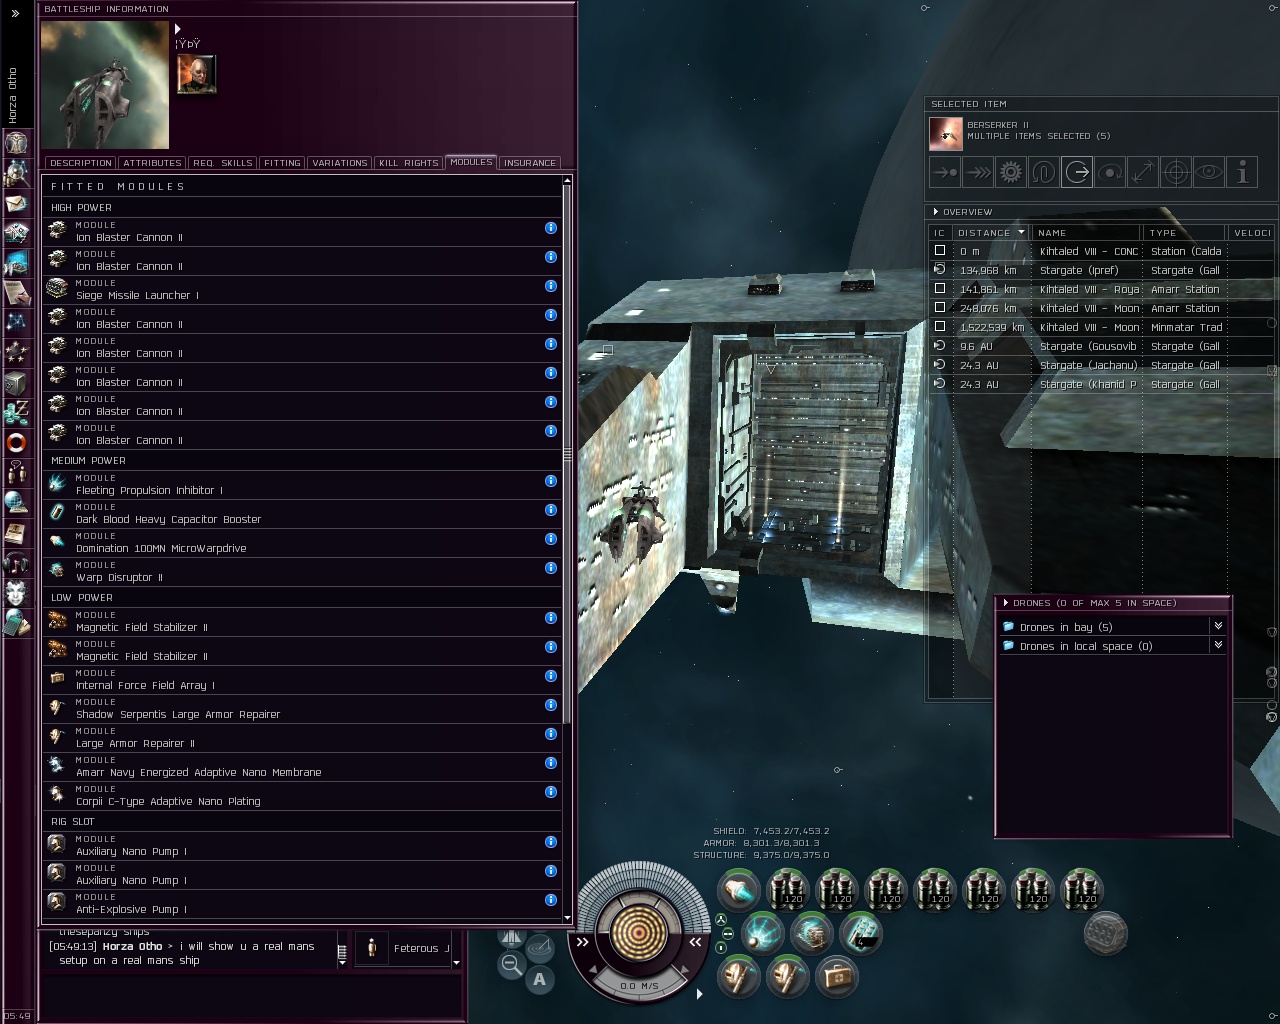Select the Stargate (Ipref) overview row

[x=1102, y=270]
